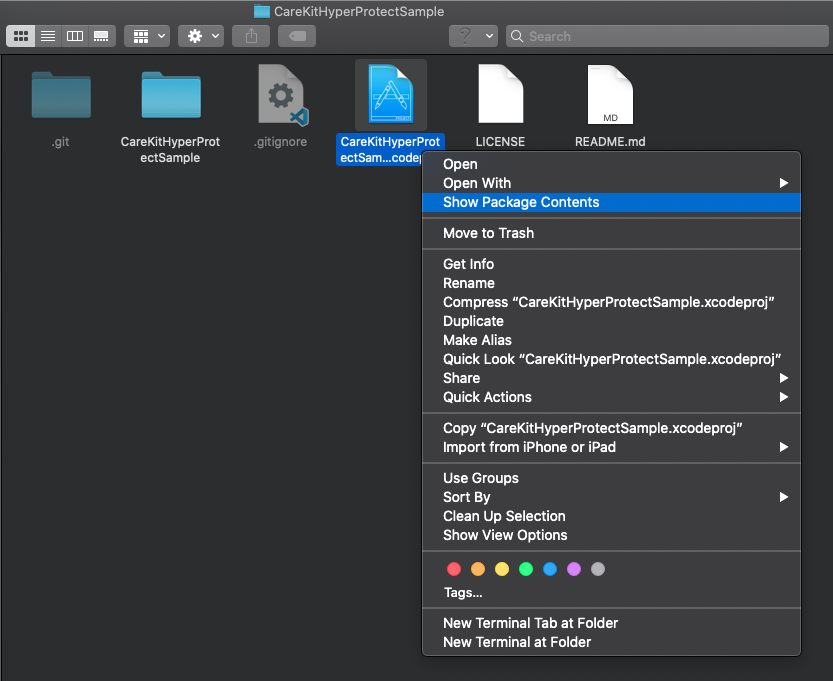Choose Get Info in context menu
Image resolution: width=833 pixels, height=681 pixels.
click(x=611, y=264)
